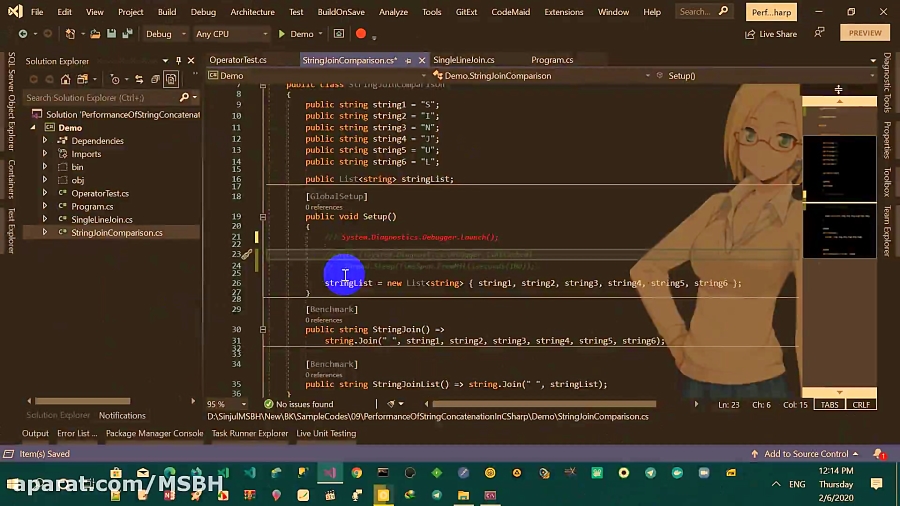Image resolution: width=900 pixels, height=506 pixels.
Task: Click the New Project toolbar icon
Action: click(x=70, y=34)
